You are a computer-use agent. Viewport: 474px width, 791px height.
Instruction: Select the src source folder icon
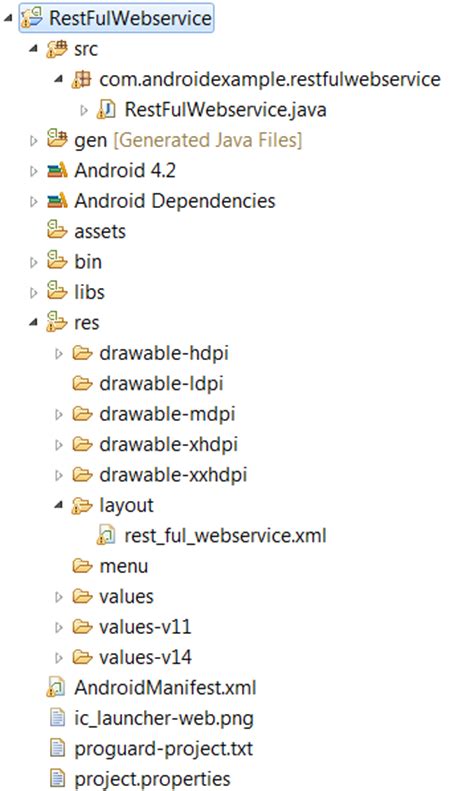coord(56,49)
